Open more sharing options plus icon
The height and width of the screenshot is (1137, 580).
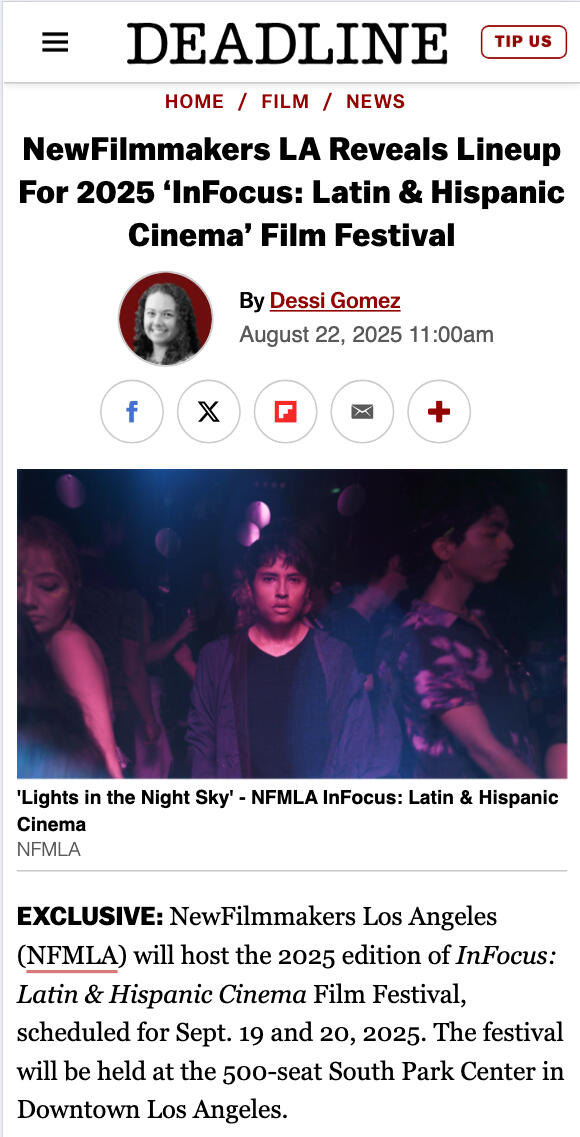point(439,412)
